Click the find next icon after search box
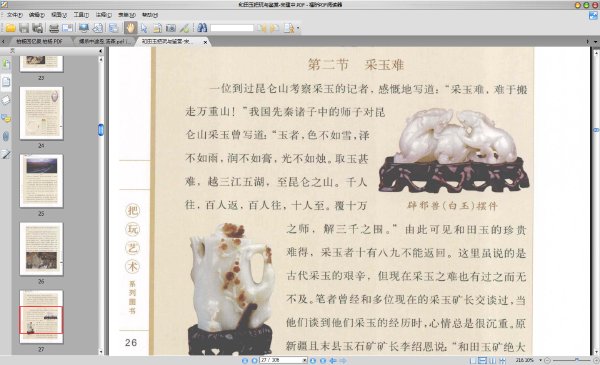The height and width of the screenshot is (365, 600). [274, 28]
